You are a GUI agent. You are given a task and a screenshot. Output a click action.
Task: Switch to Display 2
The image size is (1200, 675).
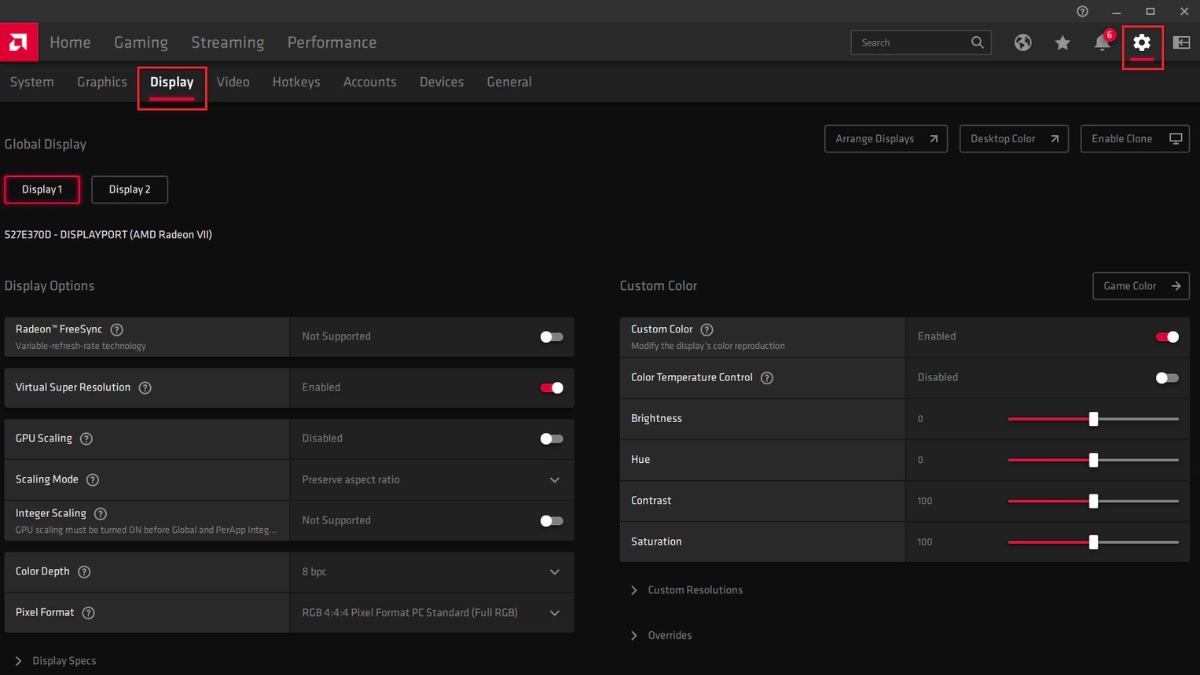(x=130, y=190)
